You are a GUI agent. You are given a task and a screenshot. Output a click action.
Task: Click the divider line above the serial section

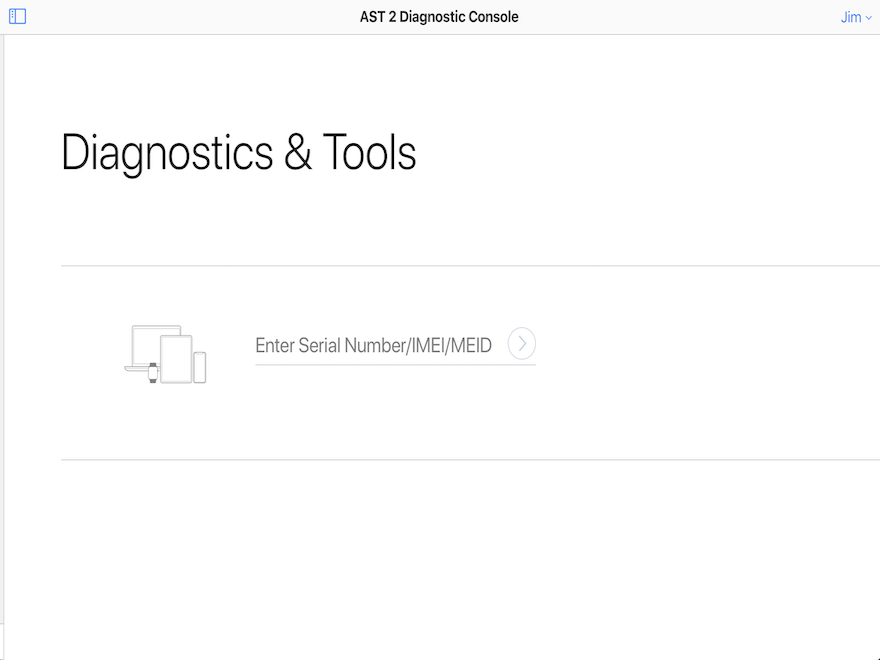pos(470,266)
